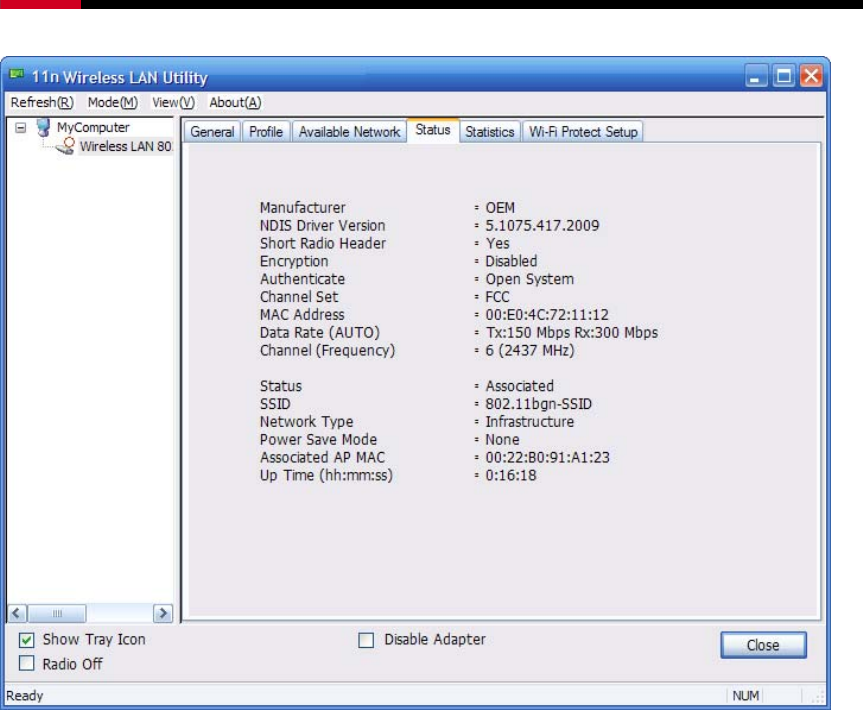This screenshot has height=710, width=863.
Task: Check the Disable Adapter box
Action: (366, 640)
